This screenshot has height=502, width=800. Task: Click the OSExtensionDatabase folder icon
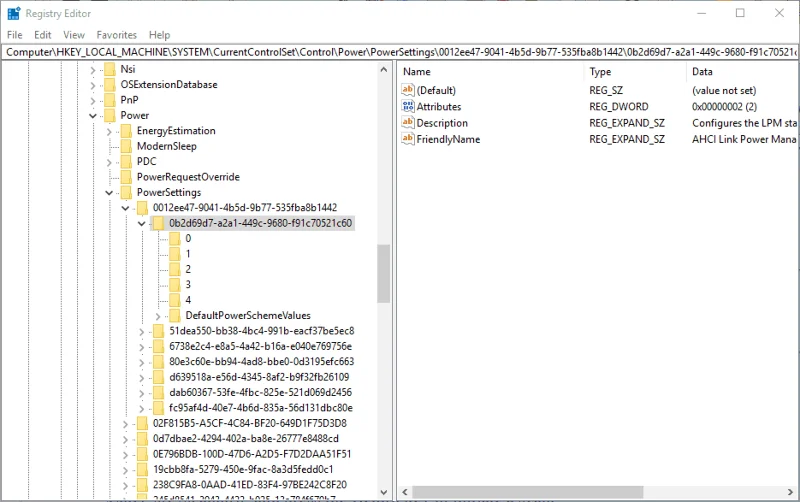[110, 85]
